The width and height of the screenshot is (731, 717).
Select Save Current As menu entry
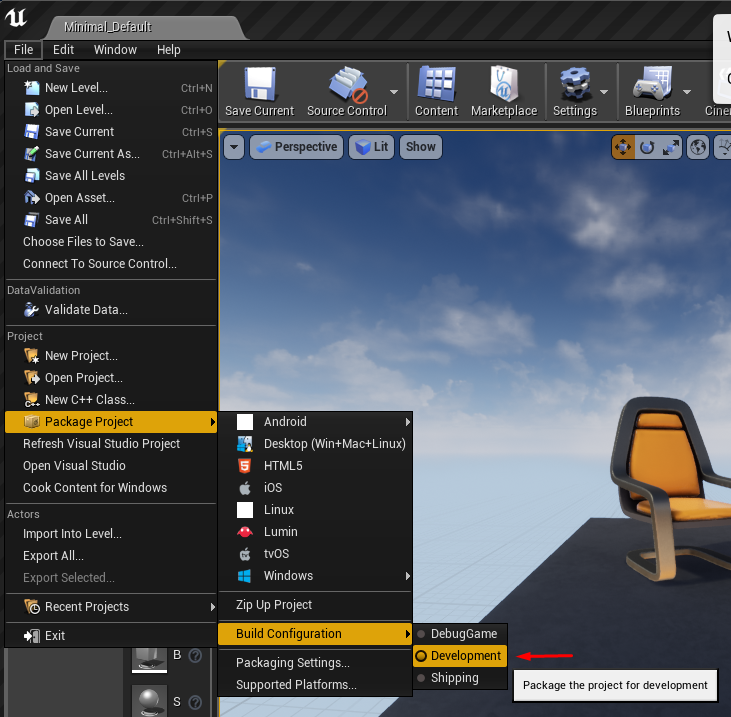[111, 153]
